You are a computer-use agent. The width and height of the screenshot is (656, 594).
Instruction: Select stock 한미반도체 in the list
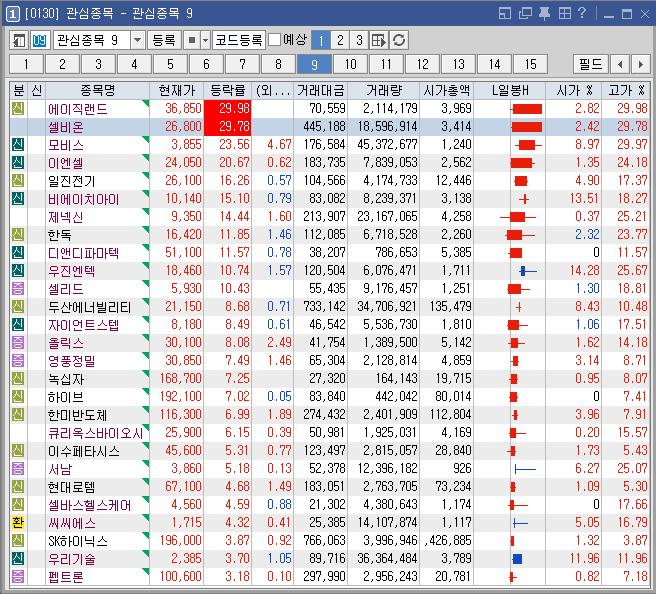(77, 415)
